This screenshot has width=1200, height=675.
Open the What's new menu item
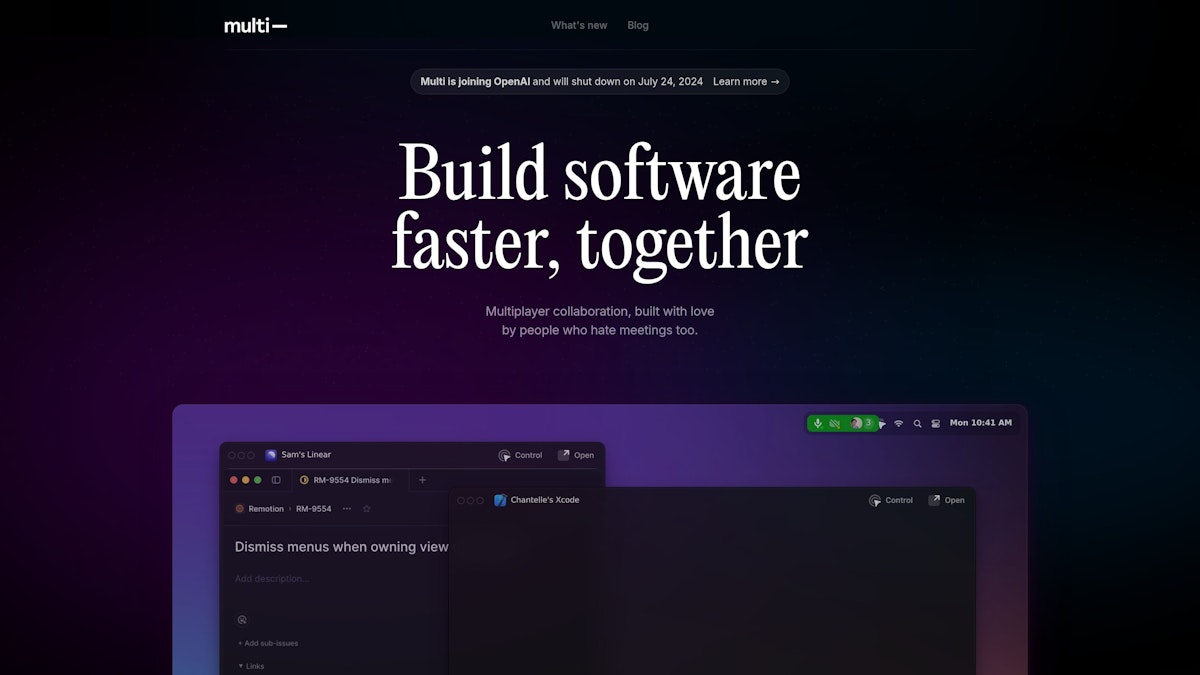[579, 25]
